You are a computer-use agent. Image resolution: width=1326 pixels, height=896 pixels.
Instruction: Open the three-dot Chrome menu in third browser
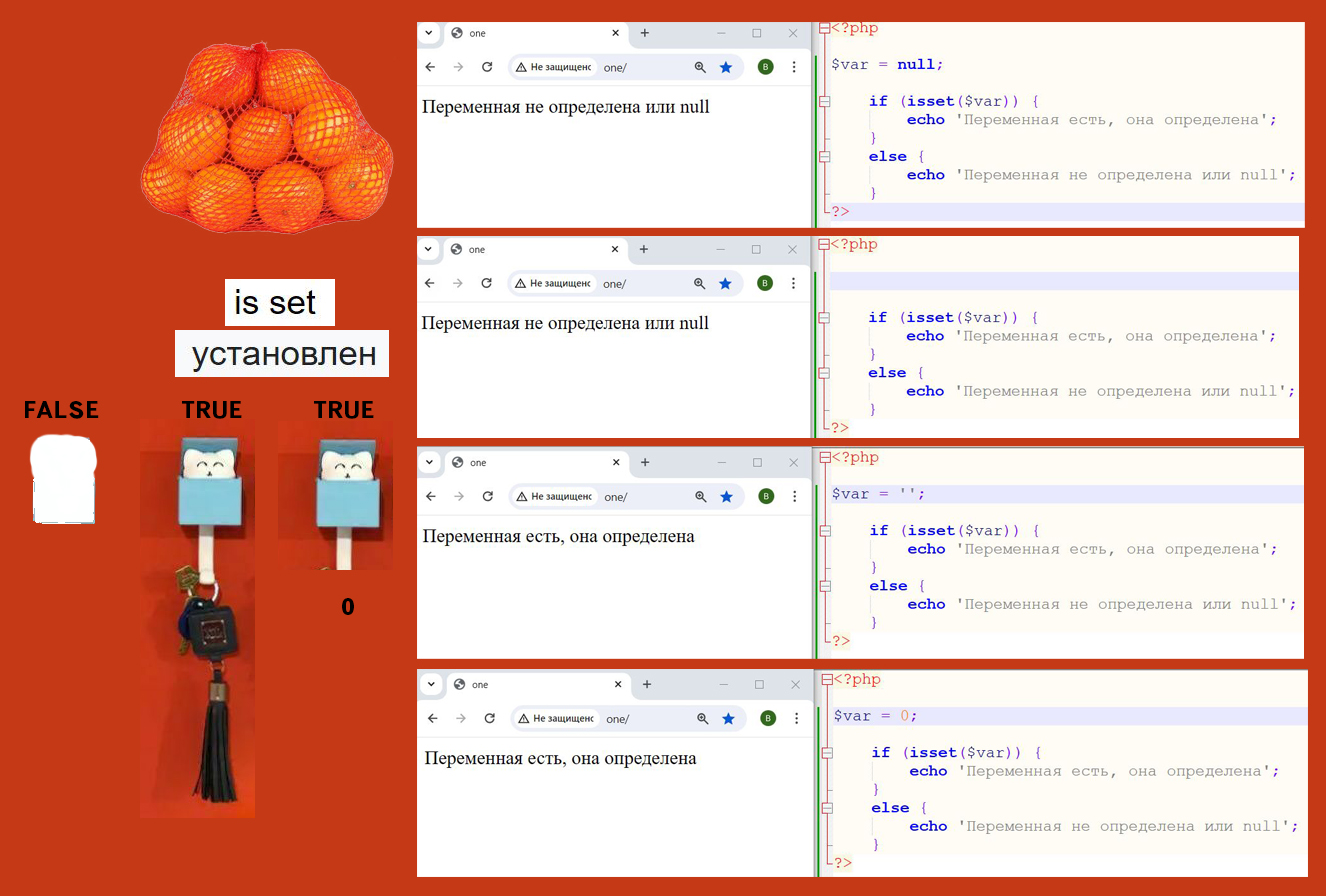click(795, 496)
